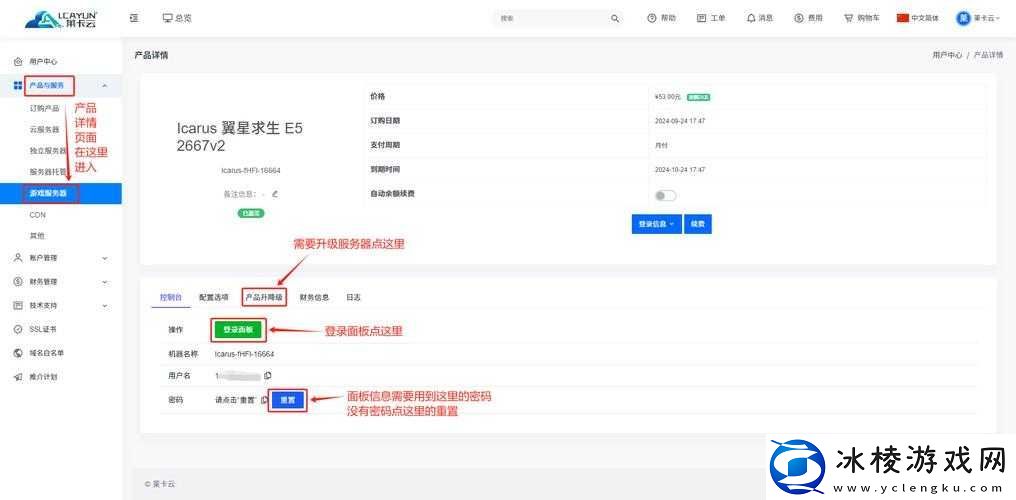Select 游戏服务器 in the sidebar
1016x500 pixels.
point(61,193)
